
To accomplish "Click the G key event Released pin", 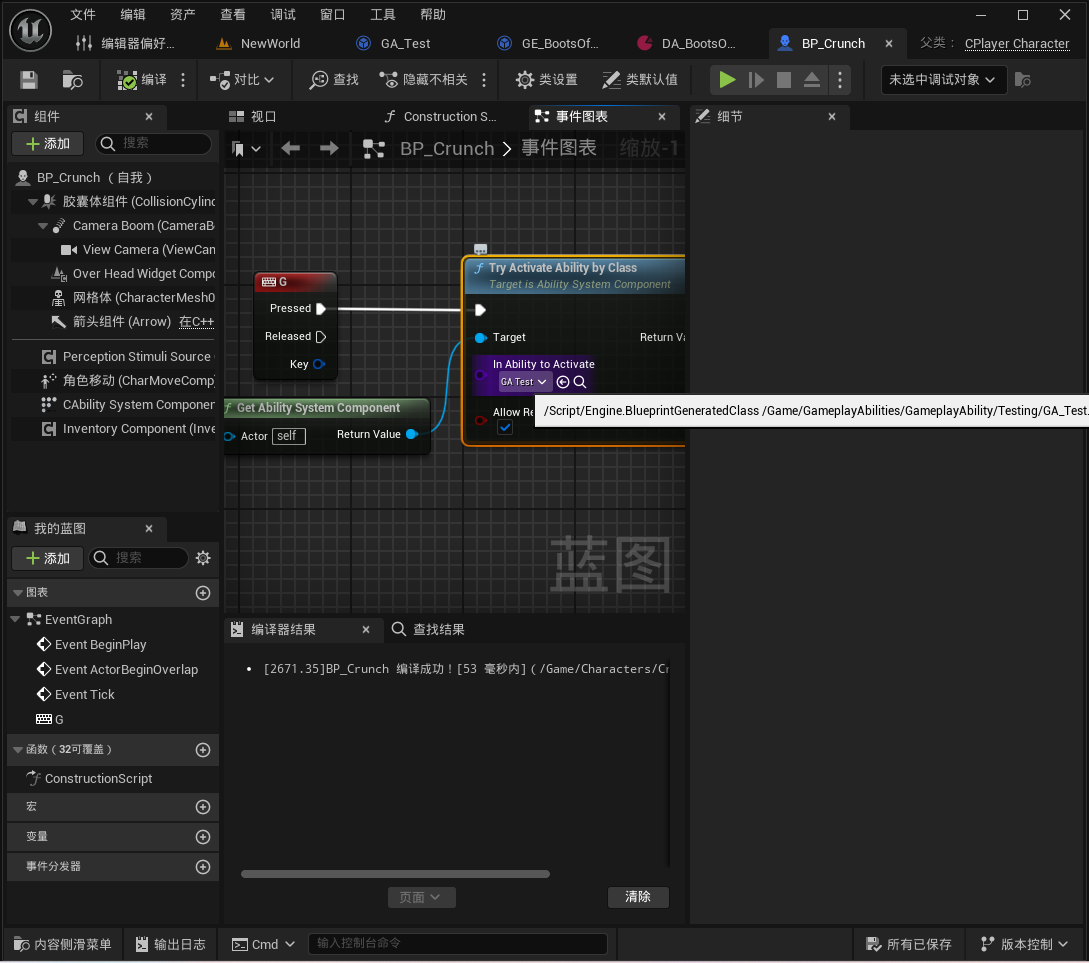I will click(x=321, y=337).
